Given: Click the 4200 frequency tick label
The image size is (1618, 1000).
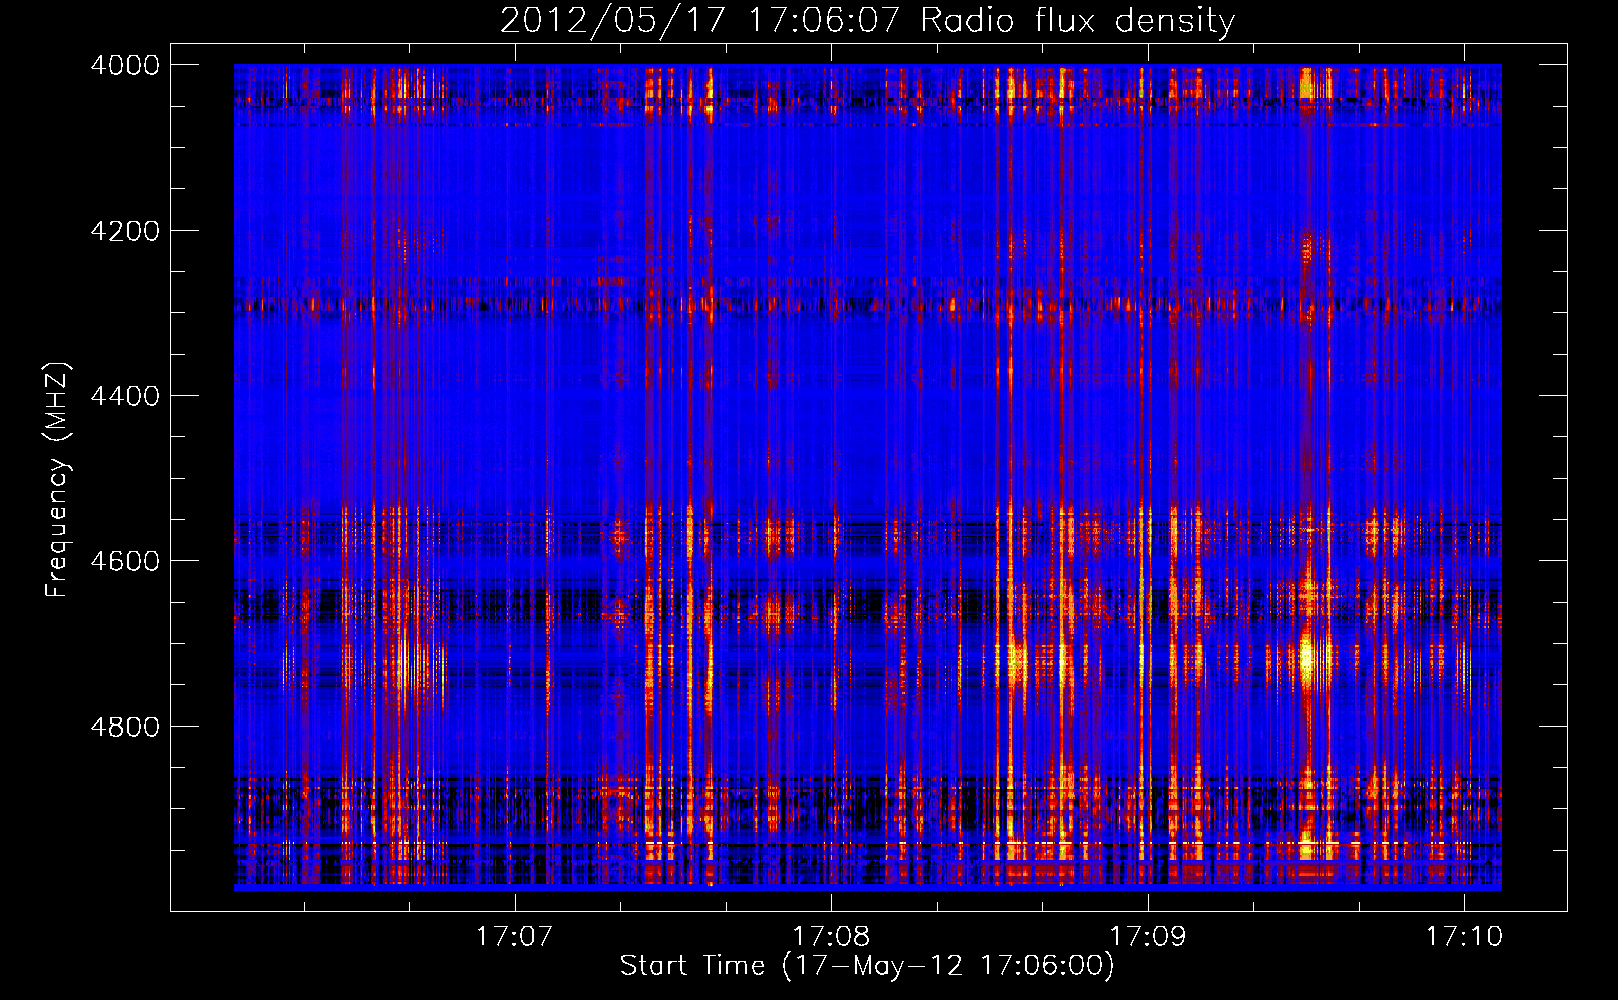Looking at the screenshot, I should [125, 231].
